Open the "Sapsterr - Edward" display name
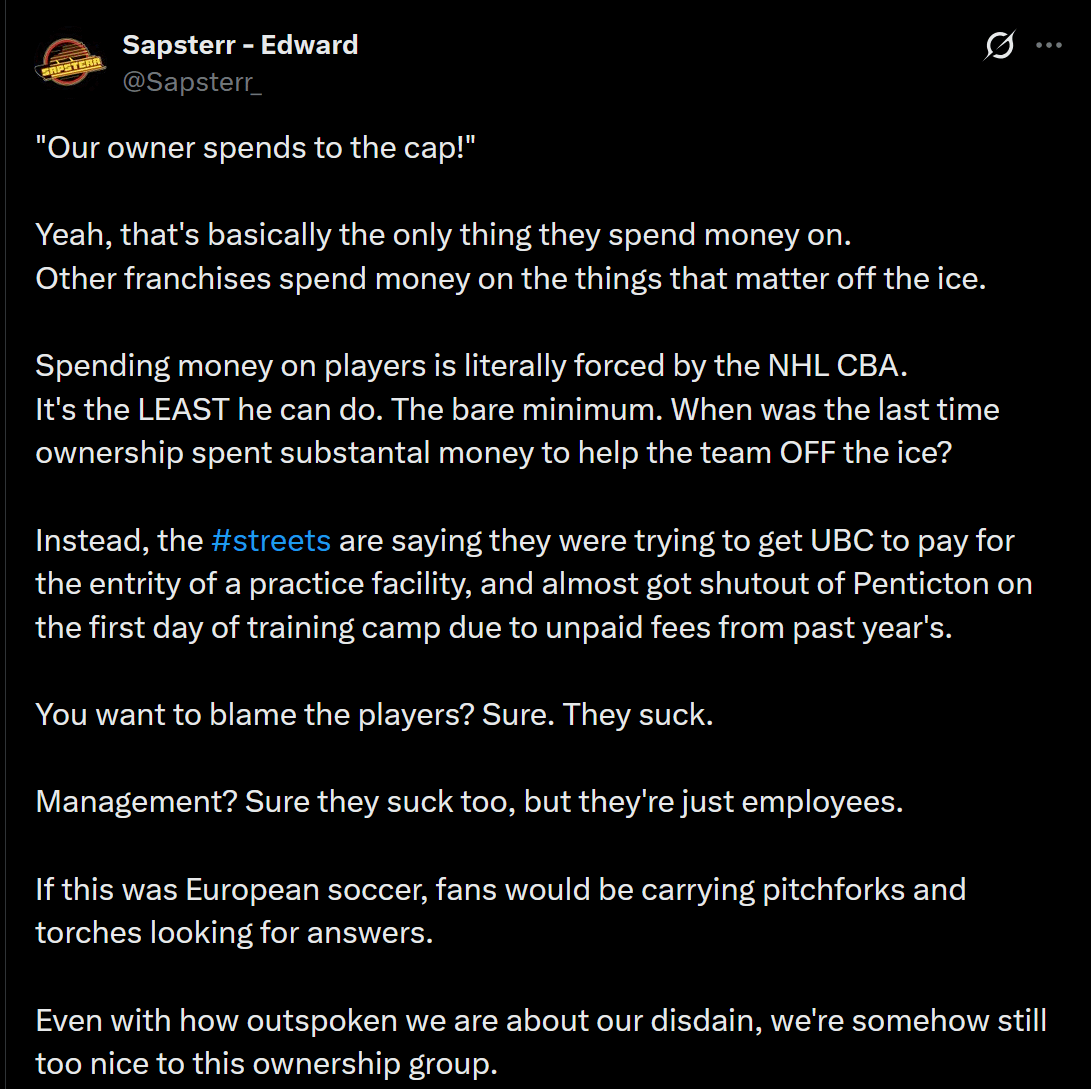Viewport: 1091px width, 1089px height. pos(239,45)
